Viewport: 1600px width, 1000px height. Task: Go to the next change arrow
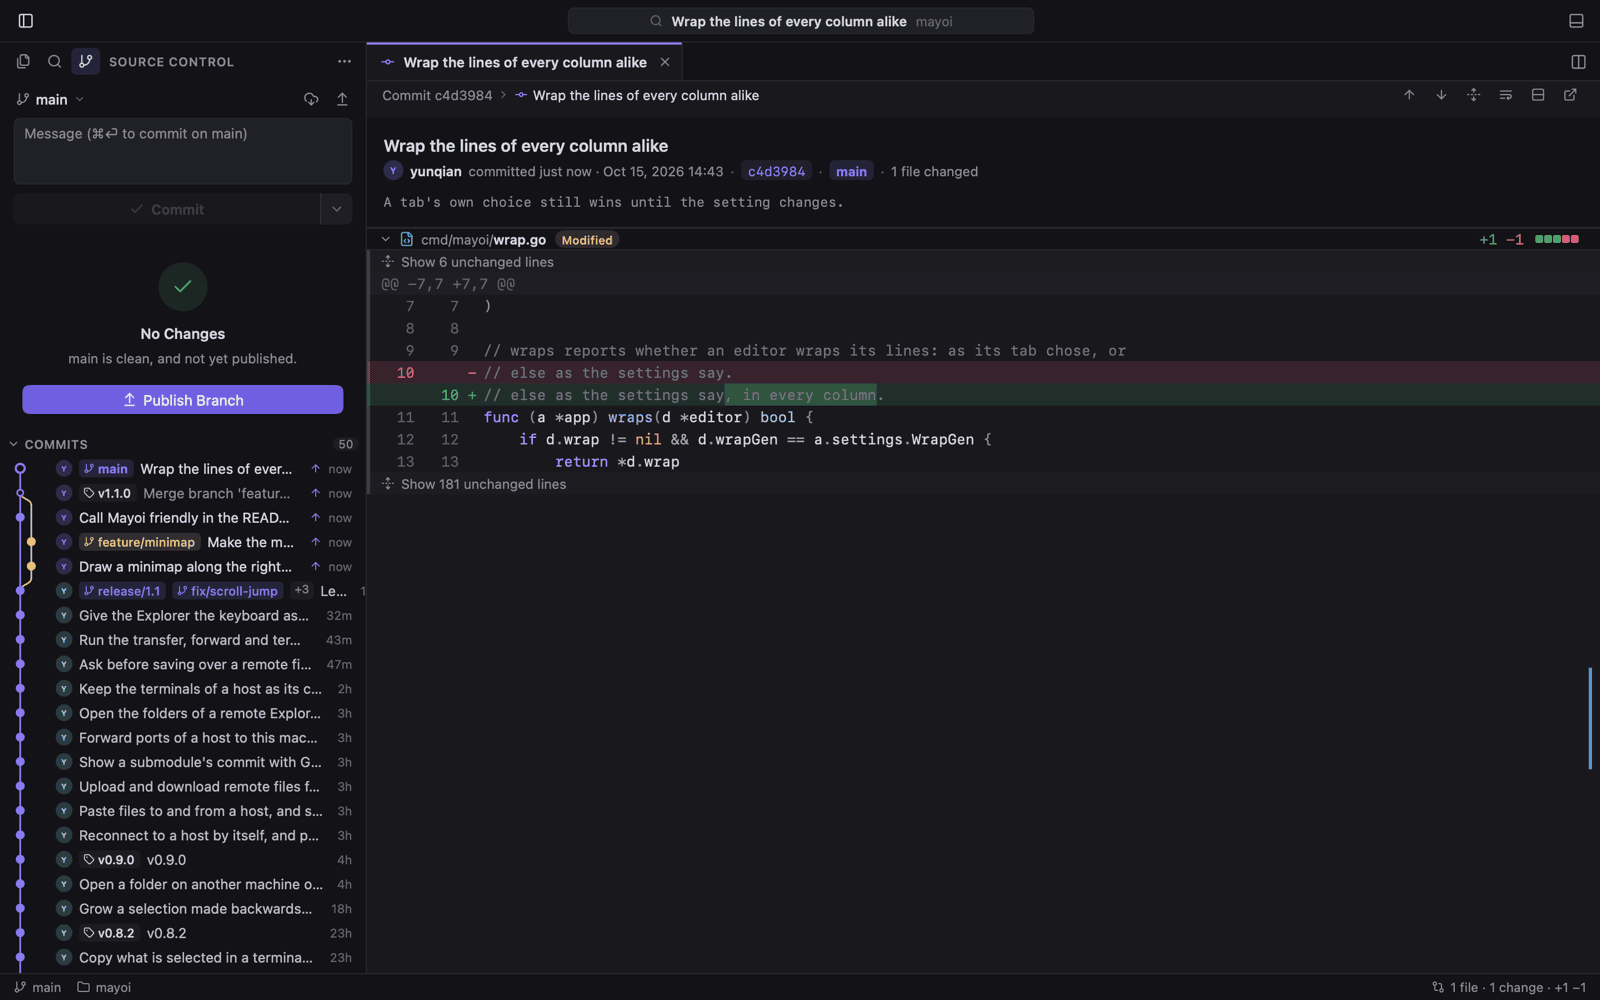(x=1441, y=95)
